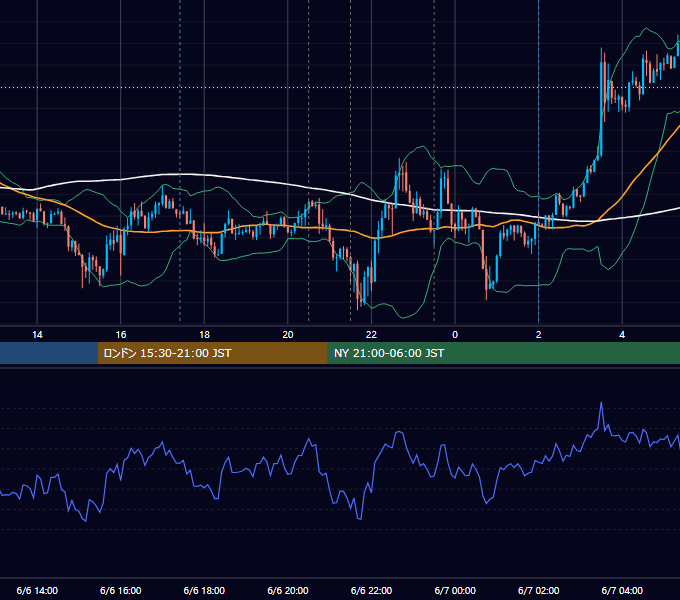
Task: Click the London 15:30-21:00 JST session band
Action: pos(212,353)
